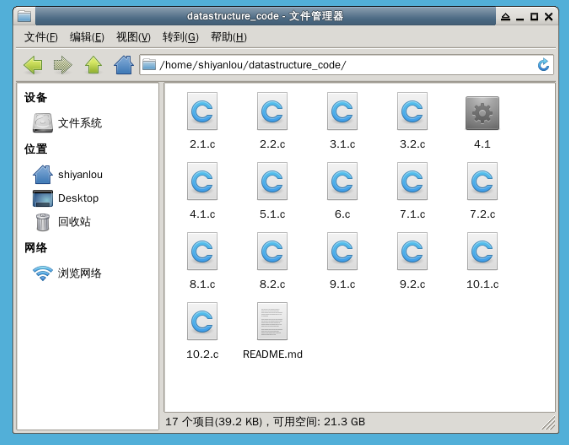Open the 转到(G) menu

click(x=180, y=37)
